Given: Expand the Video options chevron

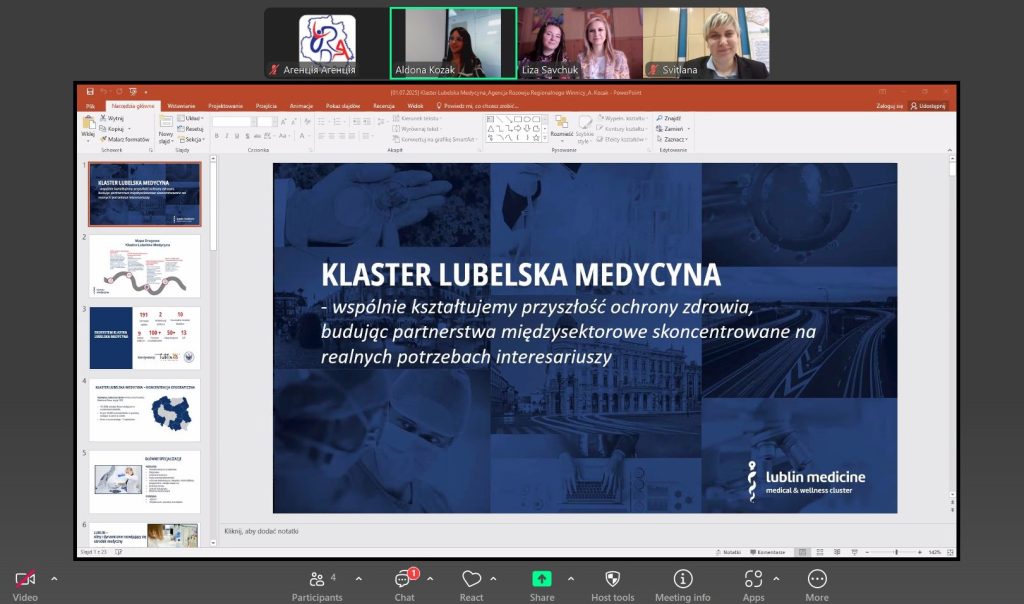Looking at the screenshot, I should [x=54, y=578].
